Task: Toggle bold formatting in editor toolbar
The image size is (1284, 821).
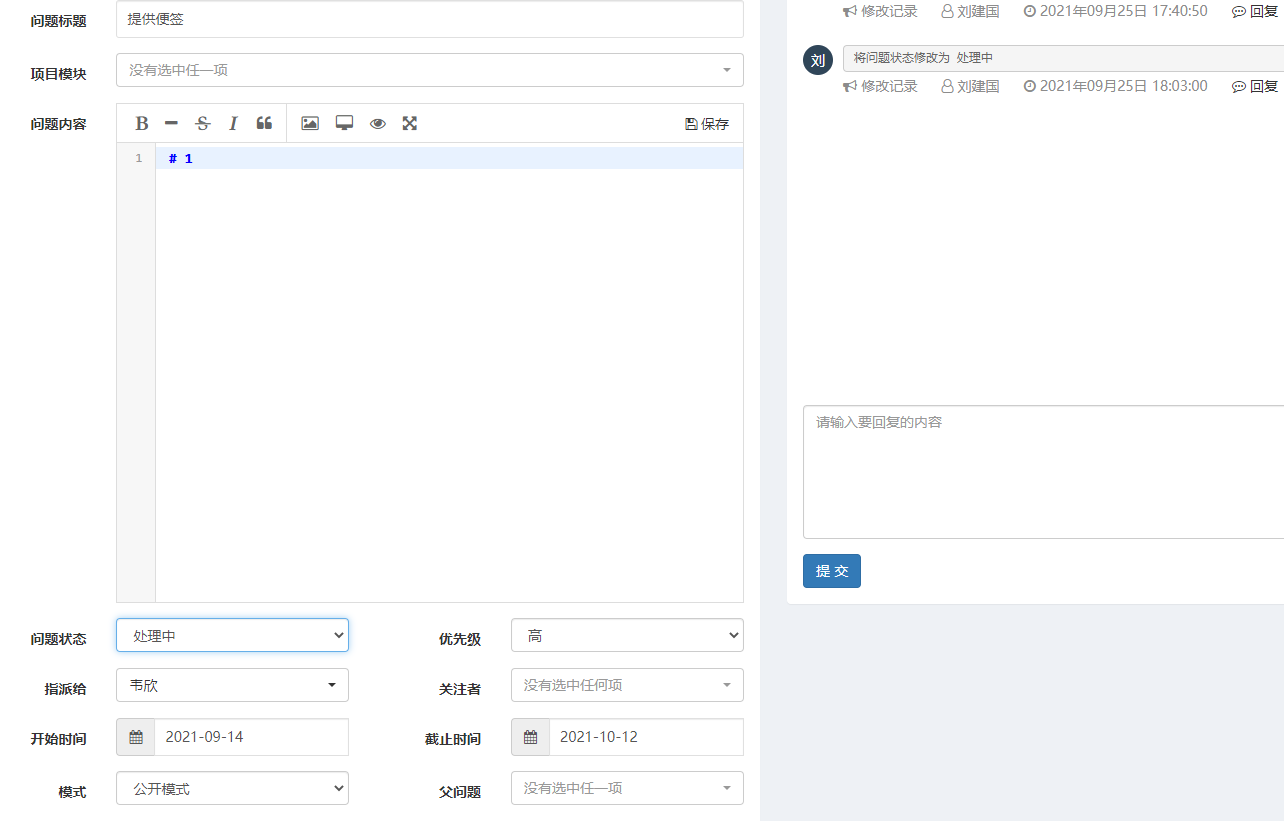Action: pos(142,123)
